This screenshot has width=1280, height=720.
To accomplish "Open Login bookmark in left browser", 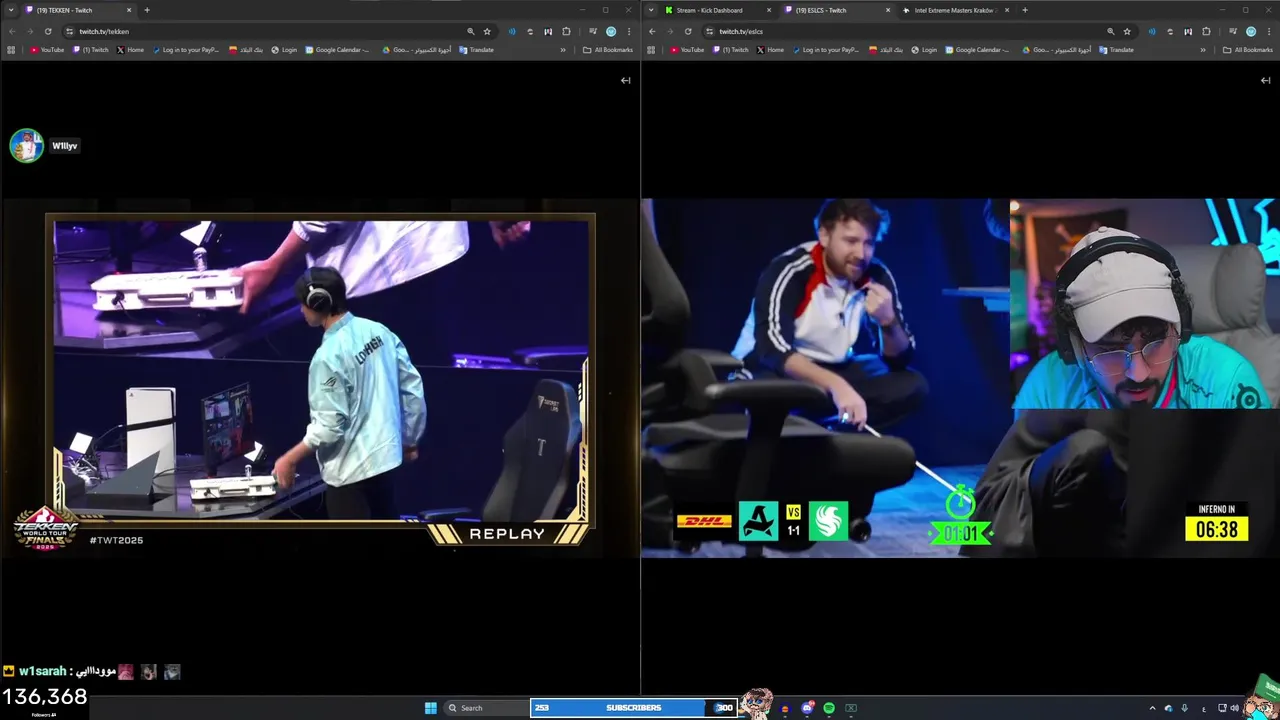I will (x=284, y=50).
